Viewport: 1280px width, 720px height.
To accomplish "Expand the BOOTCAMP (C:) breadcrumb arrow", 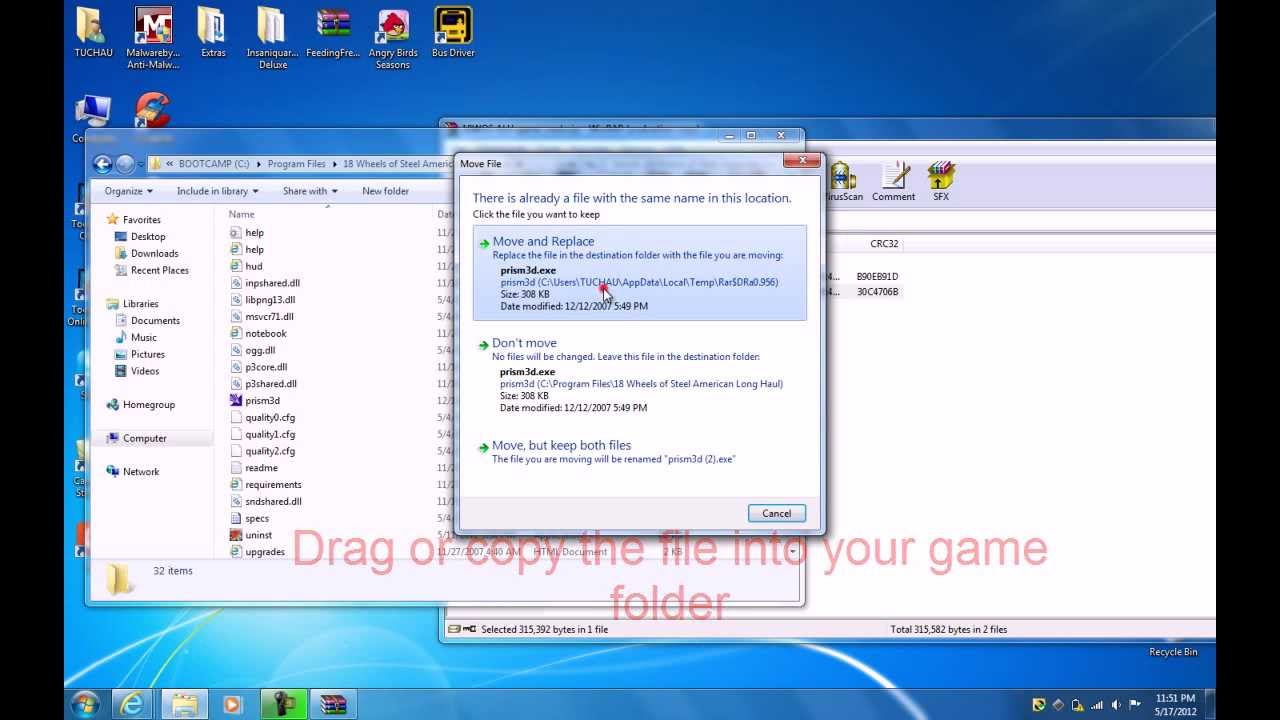I will tap(258, 164).
